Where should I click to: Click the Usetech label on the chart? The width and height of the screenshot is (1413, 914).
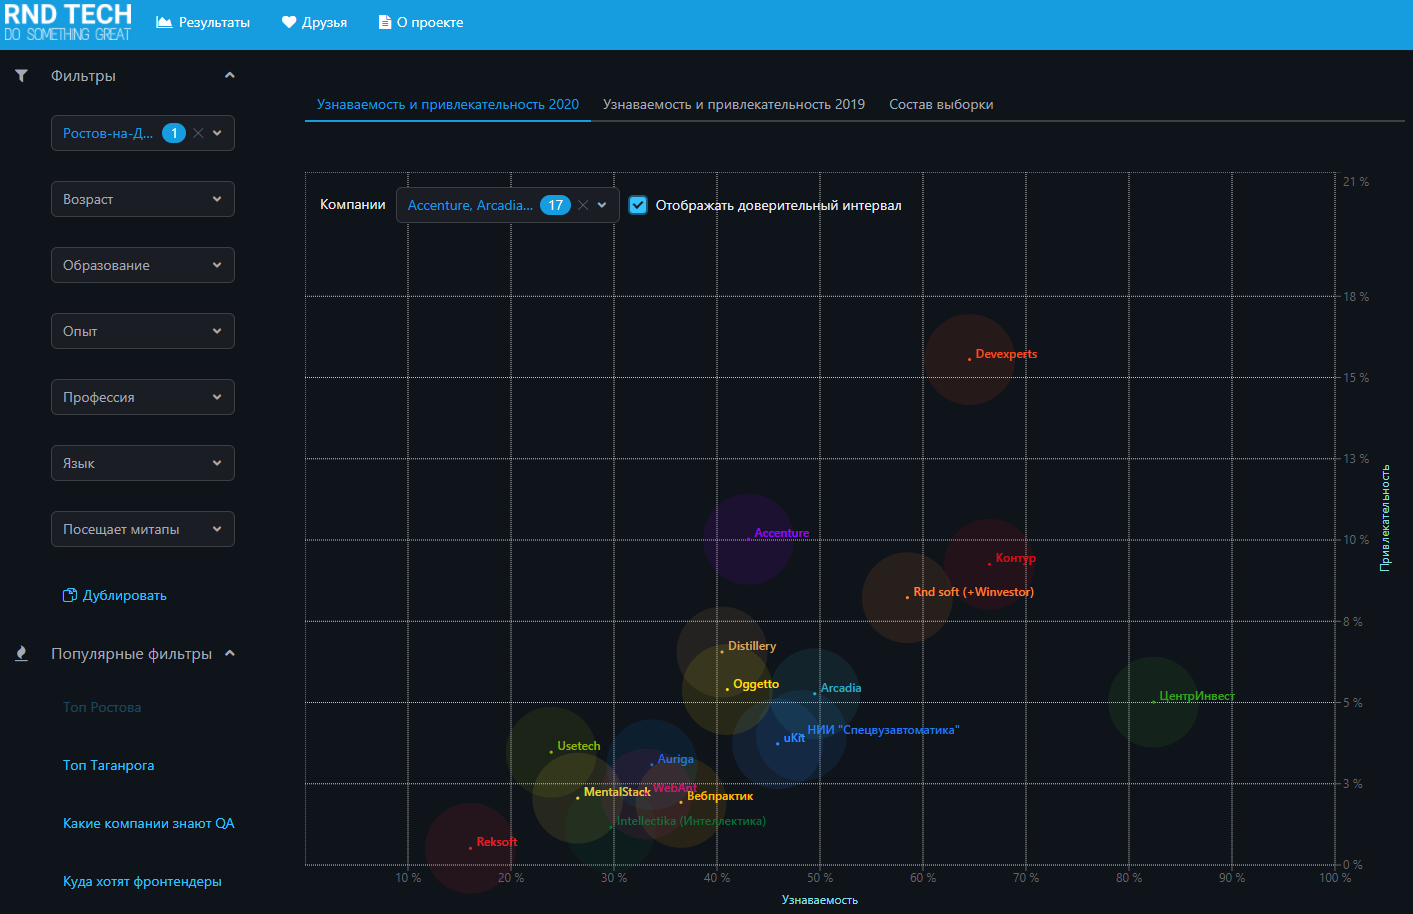tap(579, 746)
